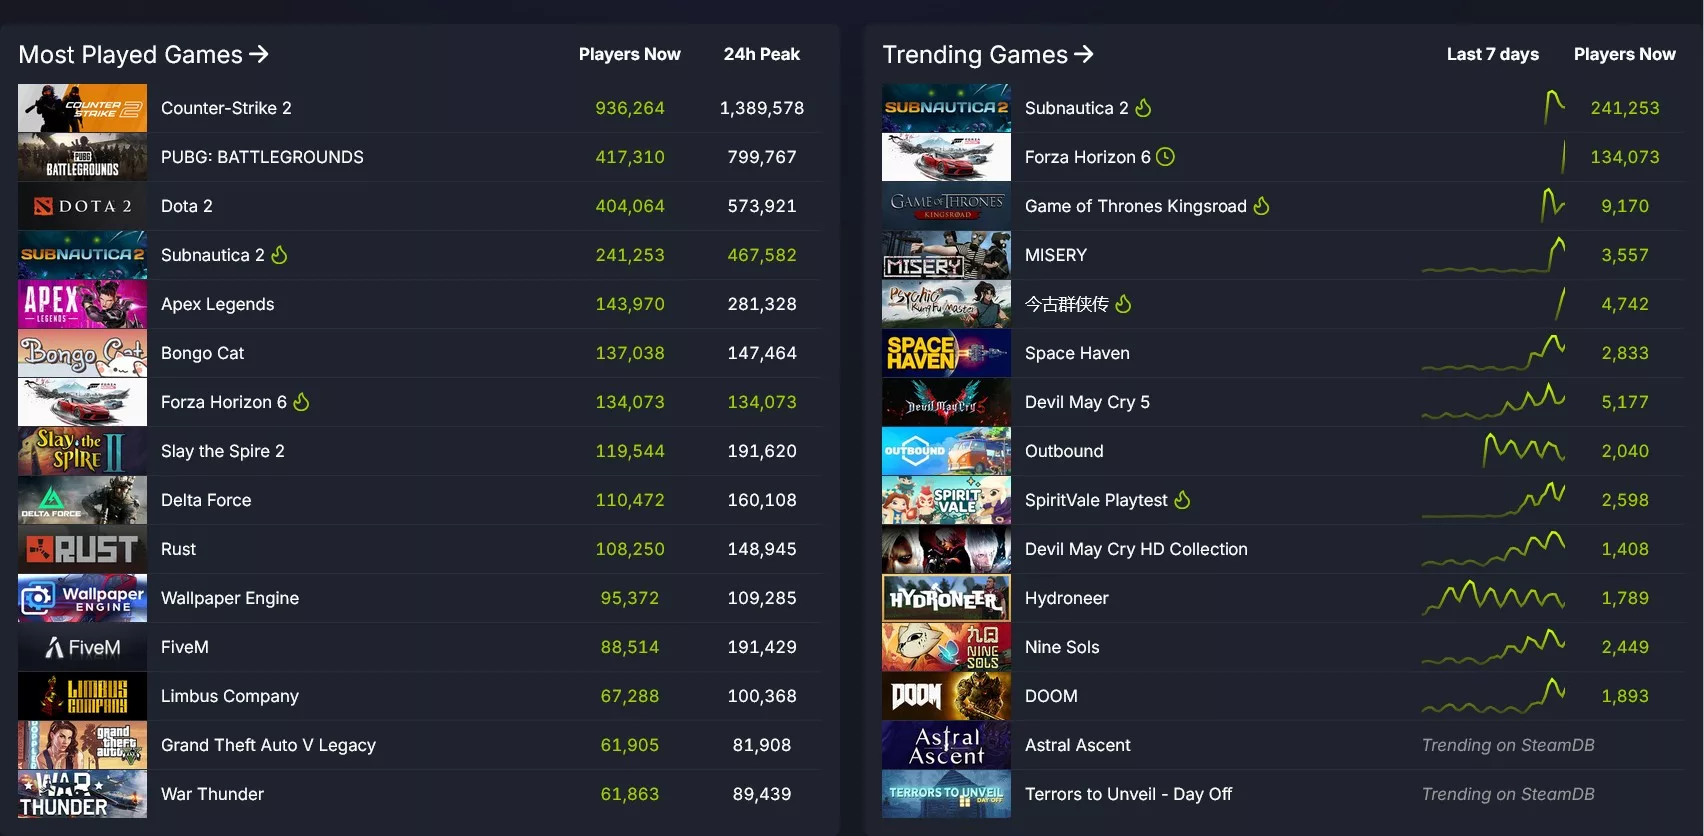Select the Hydroneer 7-day sparkline chart

tap(1493, 597)
